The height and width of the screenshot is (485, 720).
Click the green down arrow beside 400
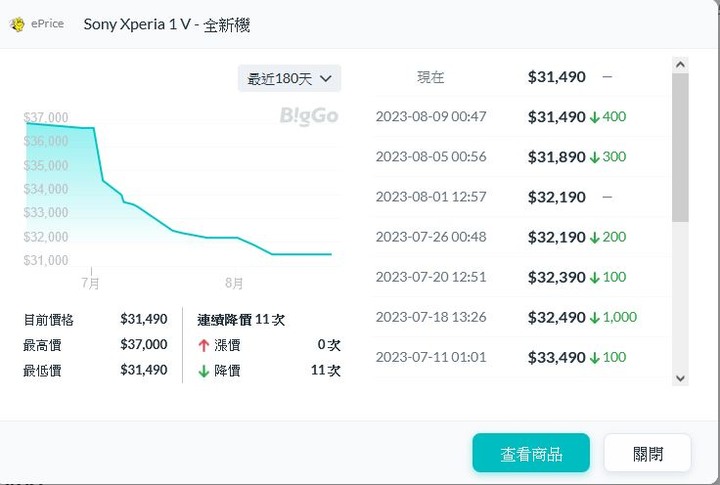(595, 117)
